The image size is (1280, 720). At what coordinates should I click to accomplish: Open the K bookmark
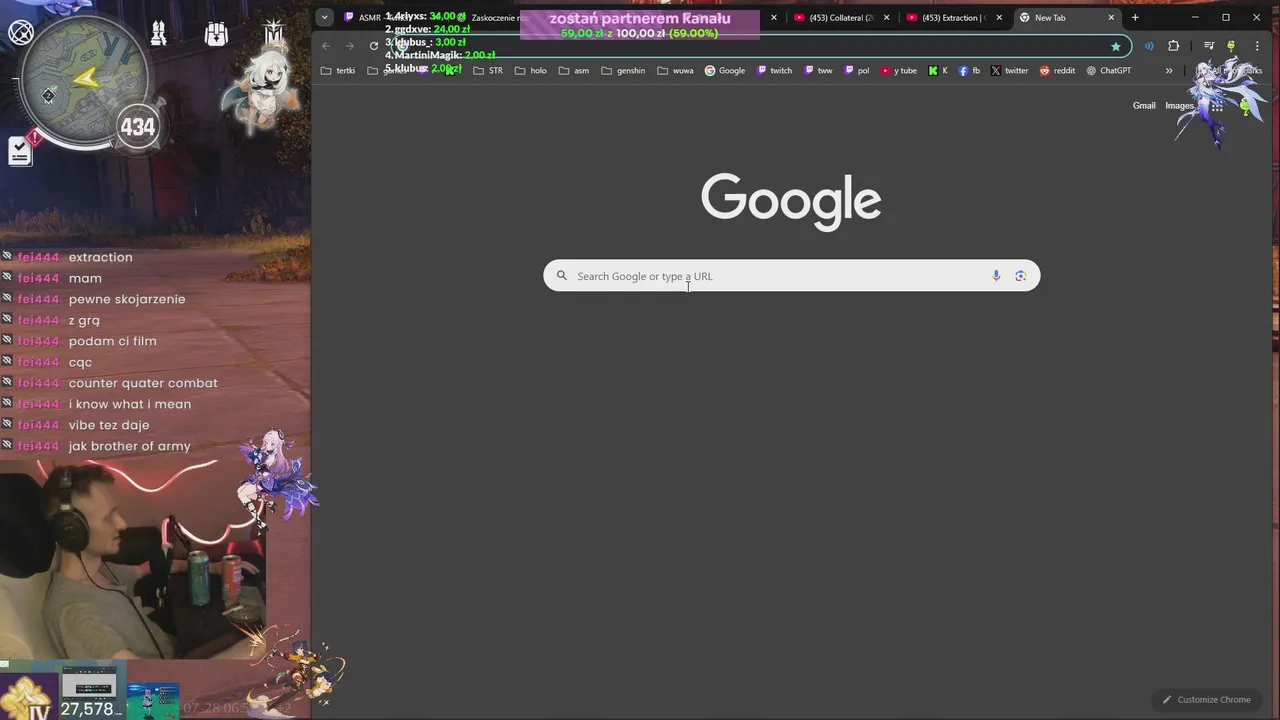click(x=938, y=71)
